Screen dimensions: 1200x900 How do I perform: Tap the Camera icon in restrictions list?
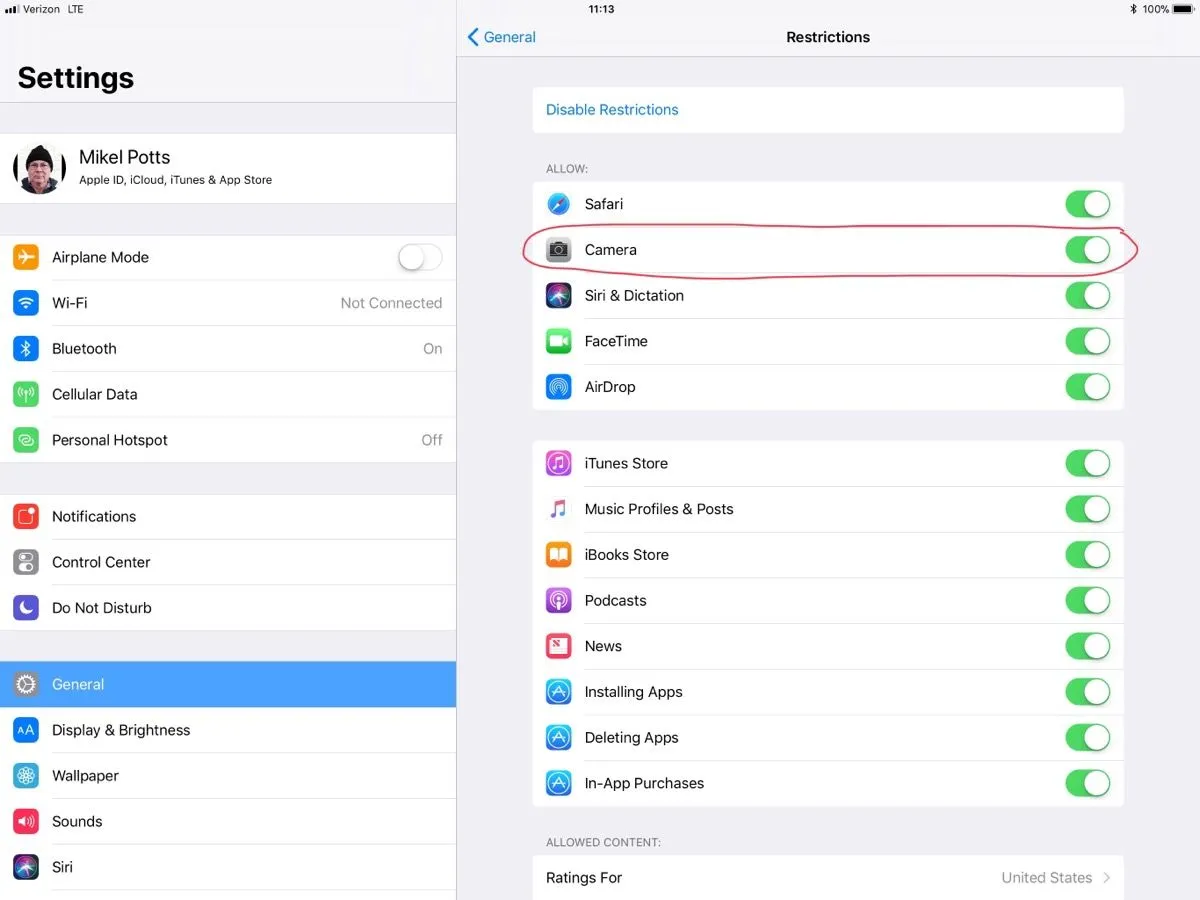[558, 250]
